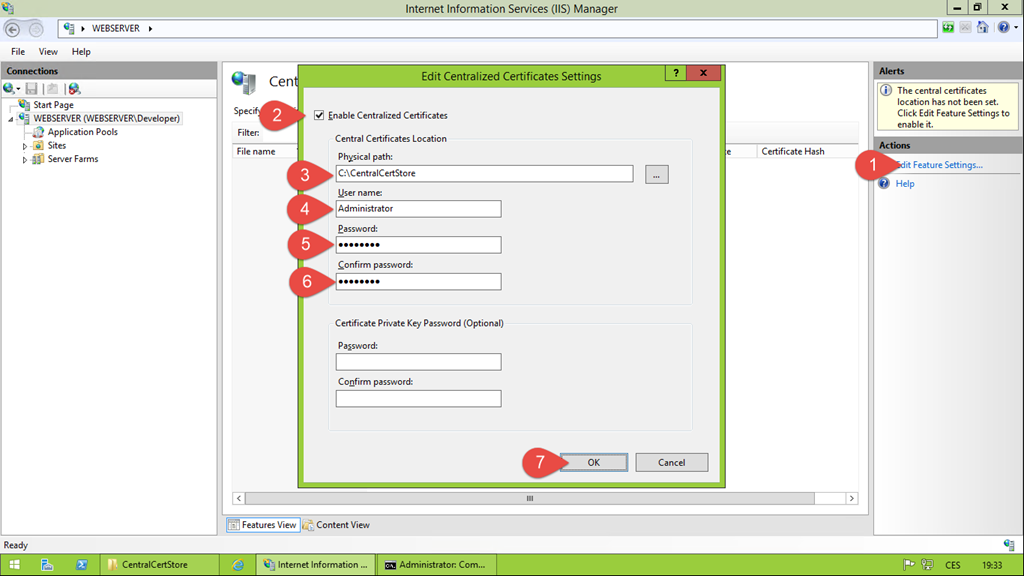1024x576 pixels.
Task: Select Application Pools in the tree
Action: (82, 132)
